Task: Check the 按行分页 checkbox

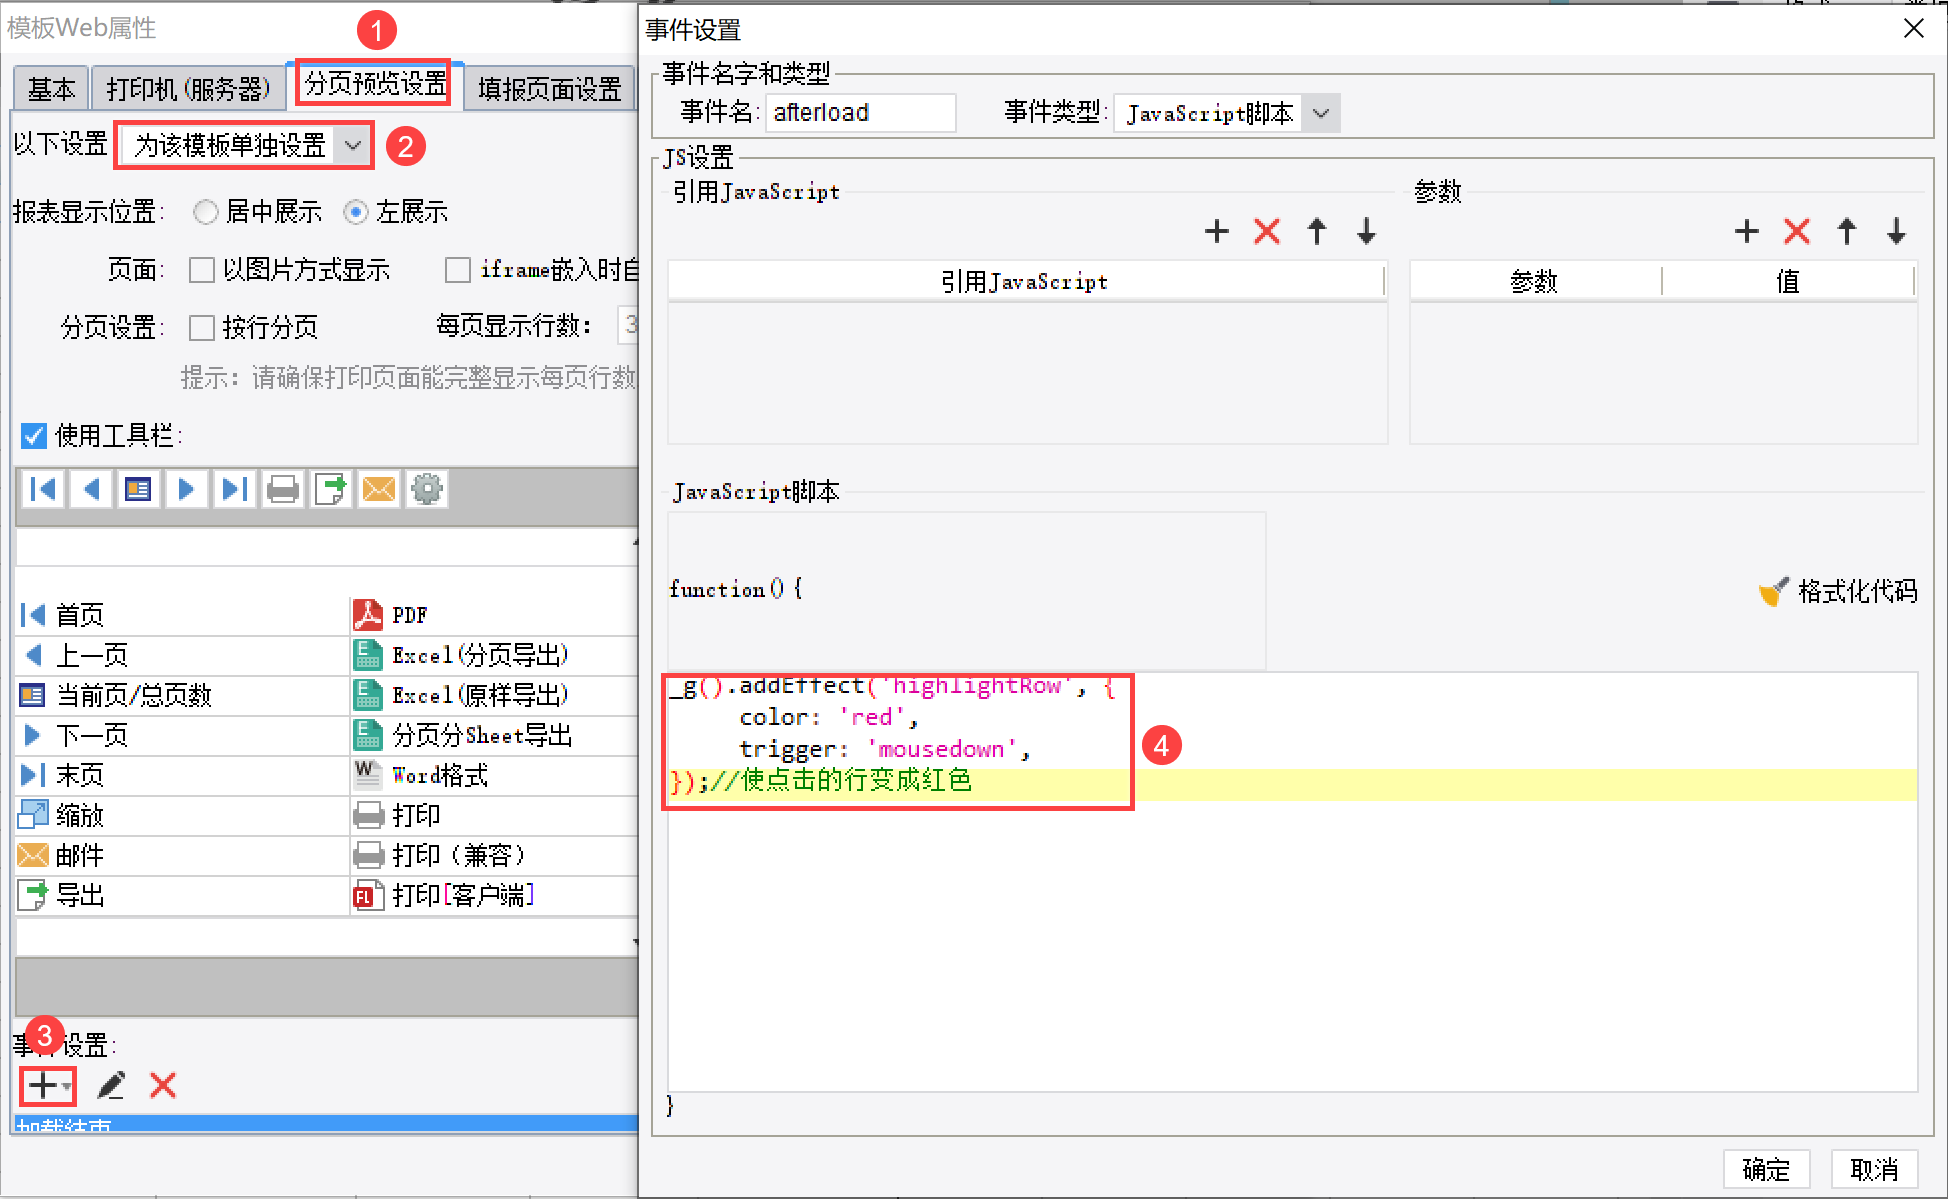Action: click(202, 328)
